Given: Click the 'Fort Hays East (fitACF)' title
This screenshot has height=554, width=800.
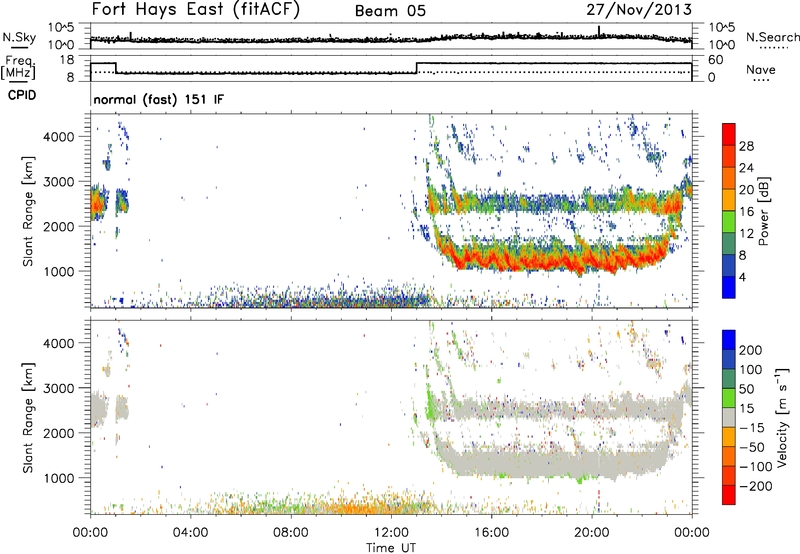Looking at the screenshot, I should click(x=196, y=10).
